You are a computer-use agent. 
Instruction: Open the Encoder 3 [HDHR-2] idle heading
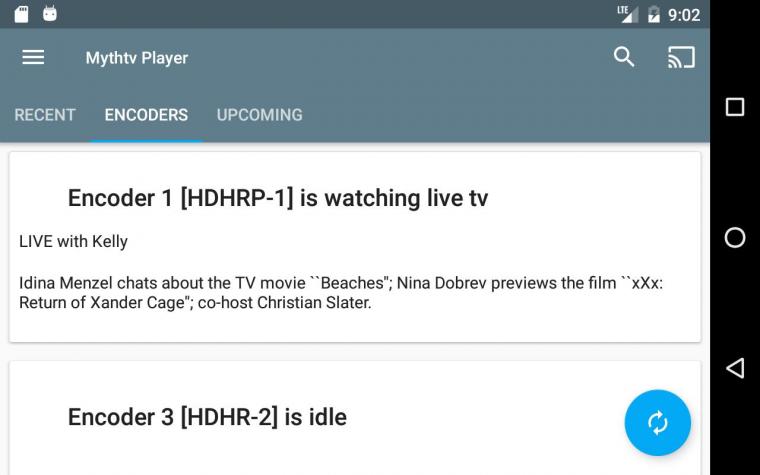(x=207, y=417)
